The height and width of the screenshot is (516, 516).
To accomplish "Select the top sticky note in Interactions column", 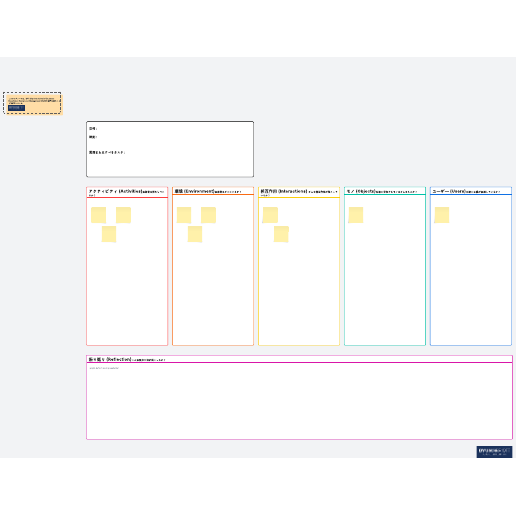I will (x=270, y=215).
